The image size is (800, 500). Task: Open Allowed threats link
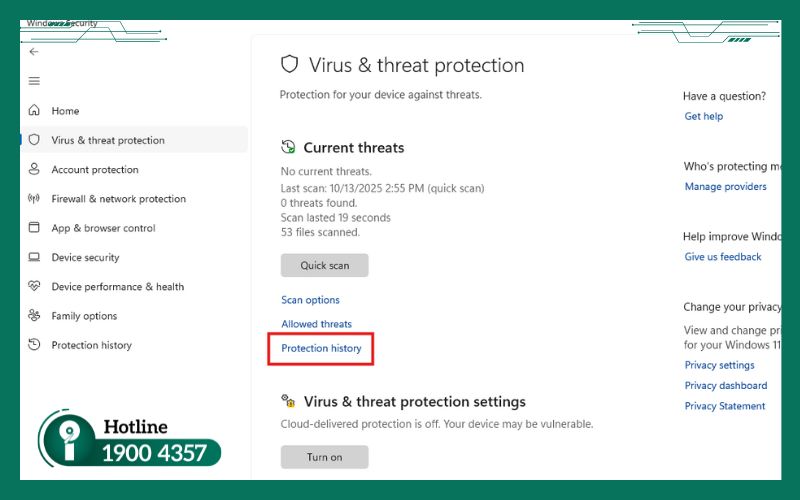pyautogui.click(x=316, y=324)
